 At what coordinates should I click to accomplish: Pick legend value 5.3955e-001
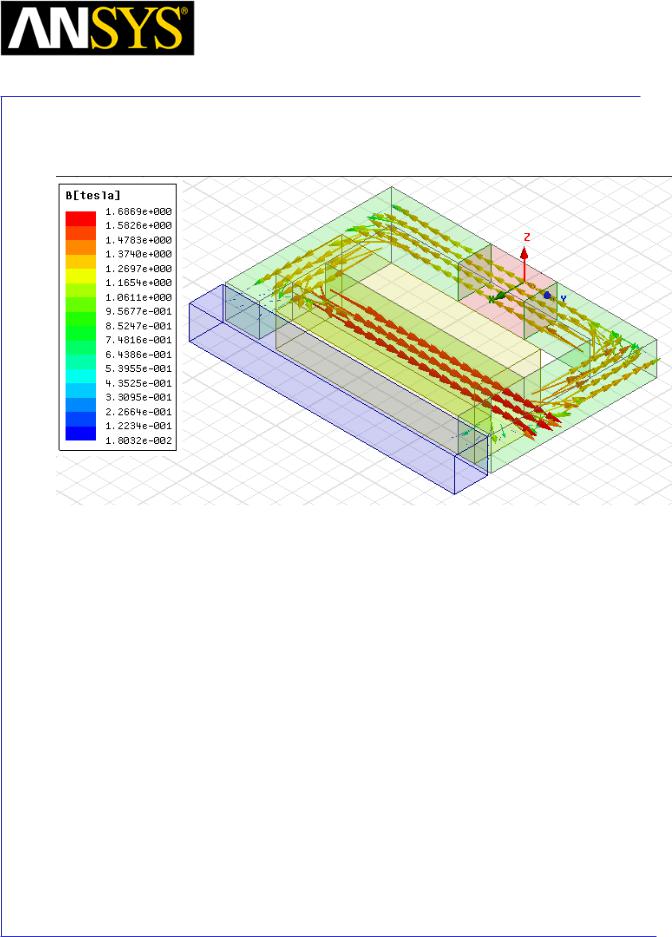click(139, 369)
